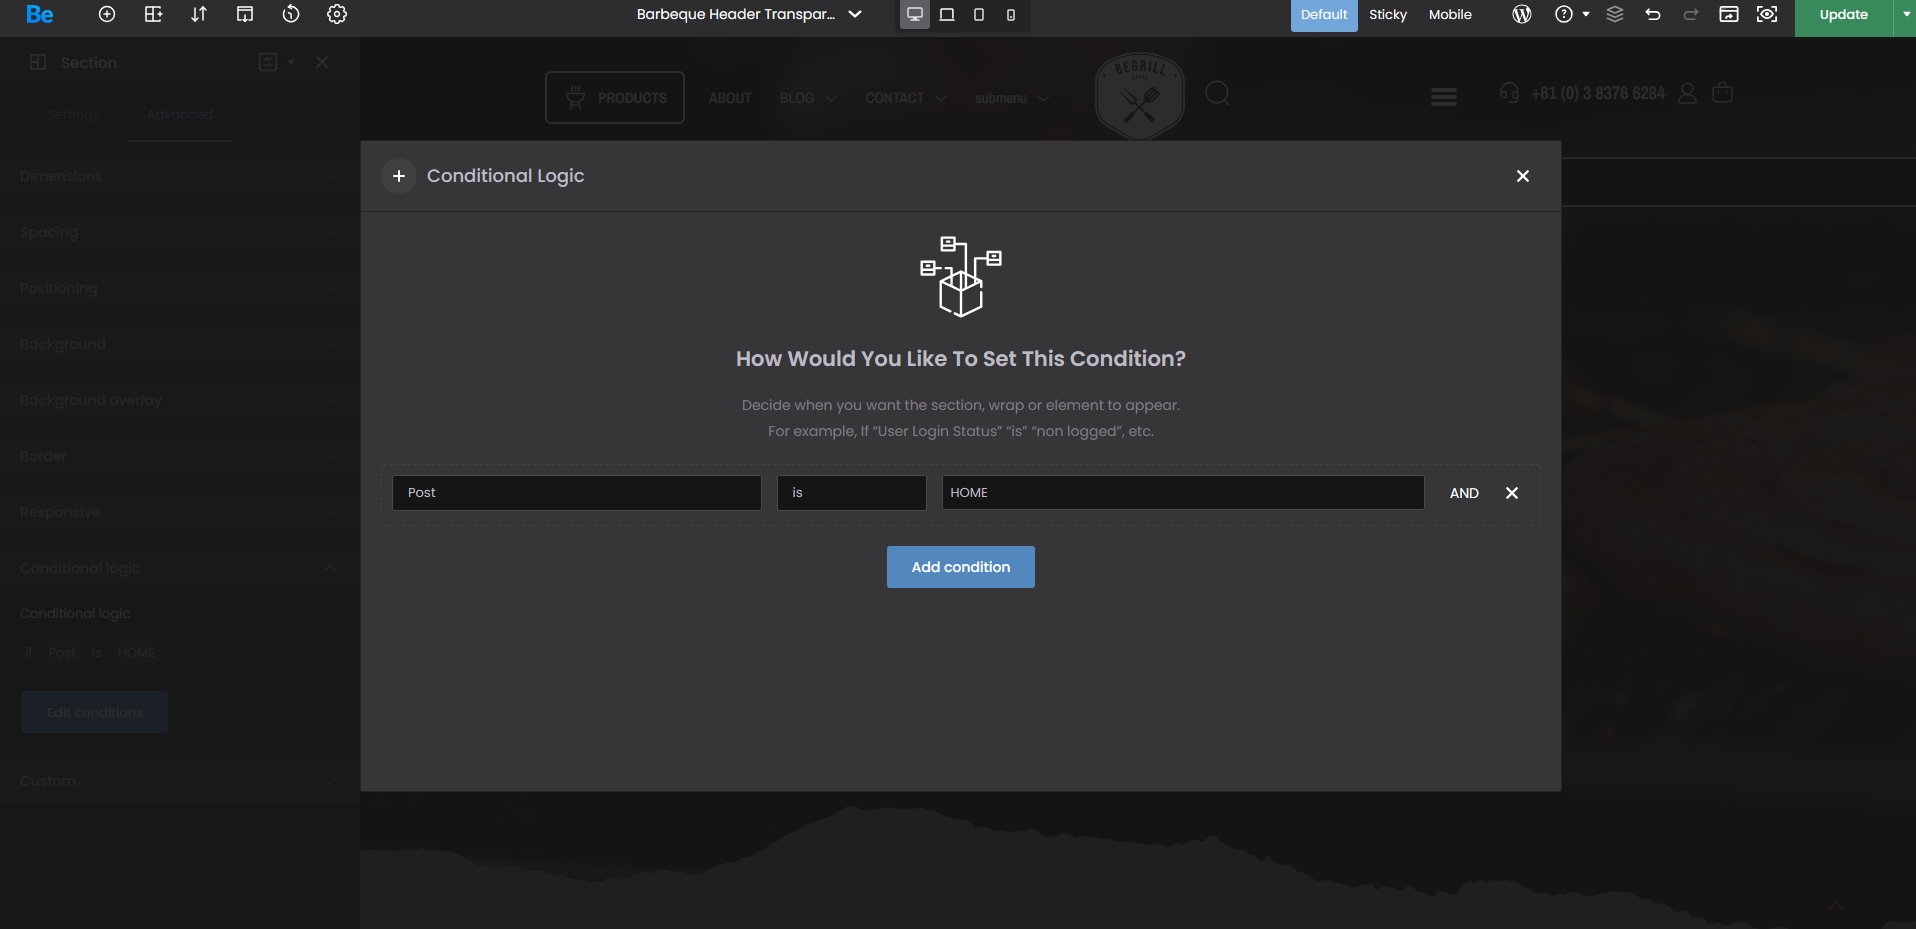Open the shopping cart icon in header
The width and height of the screenshot is (1916, 929).
tap(1722, 93)
